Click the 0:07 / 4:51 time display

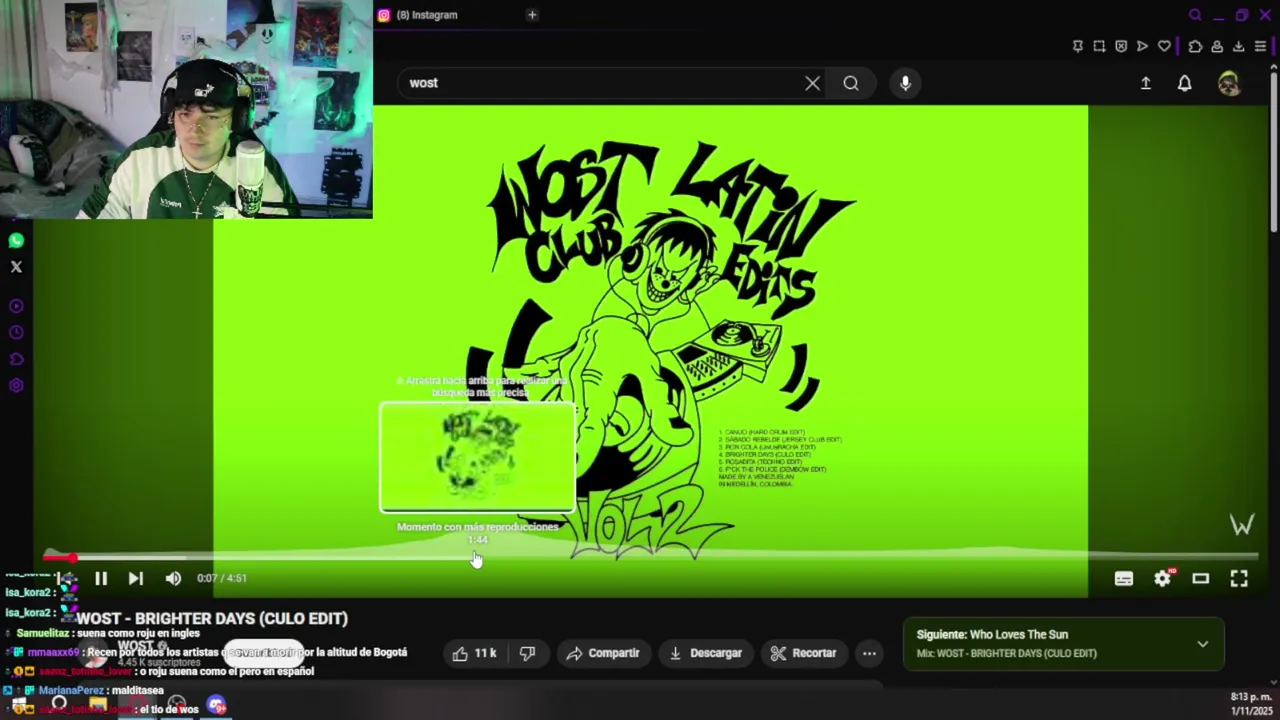coord(222,578)
